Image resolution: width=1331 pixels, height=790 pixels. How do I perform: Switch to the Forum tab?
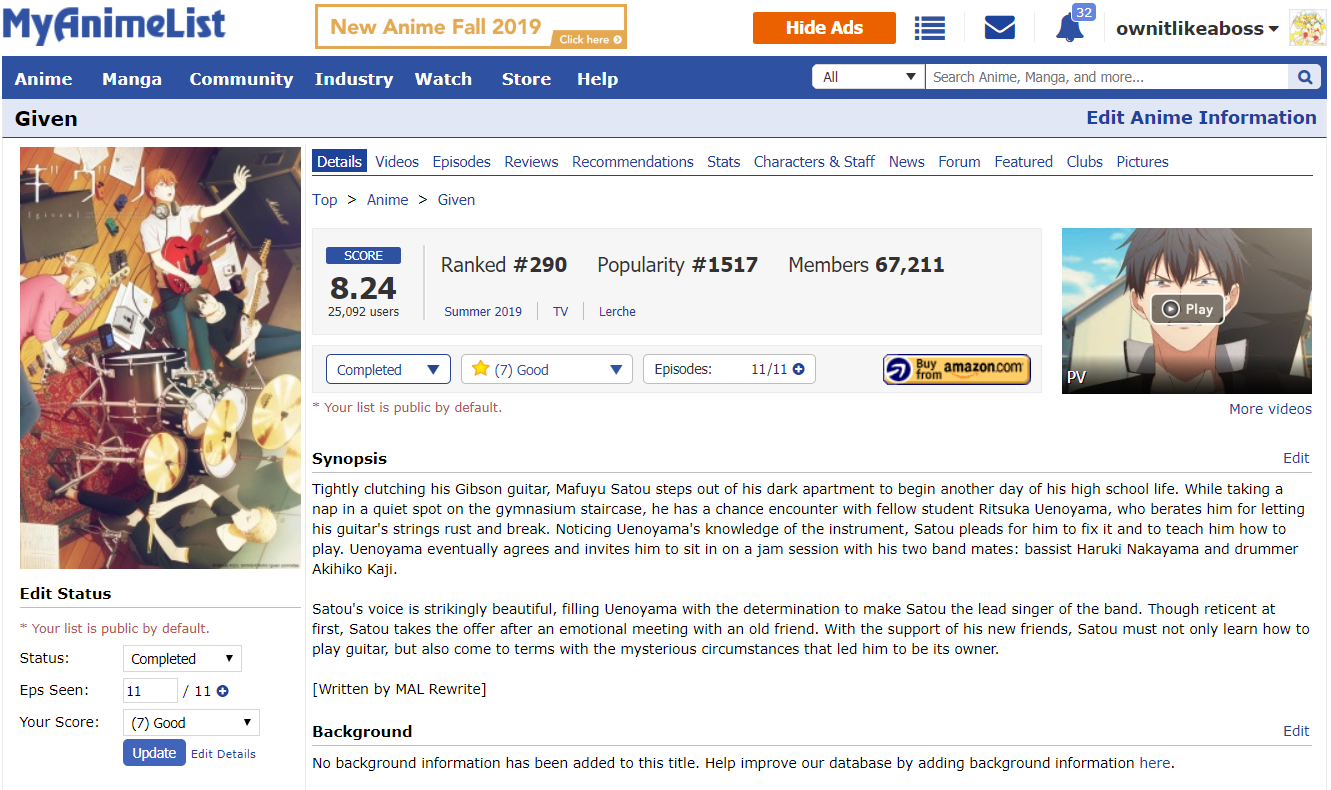pos(959,161)
